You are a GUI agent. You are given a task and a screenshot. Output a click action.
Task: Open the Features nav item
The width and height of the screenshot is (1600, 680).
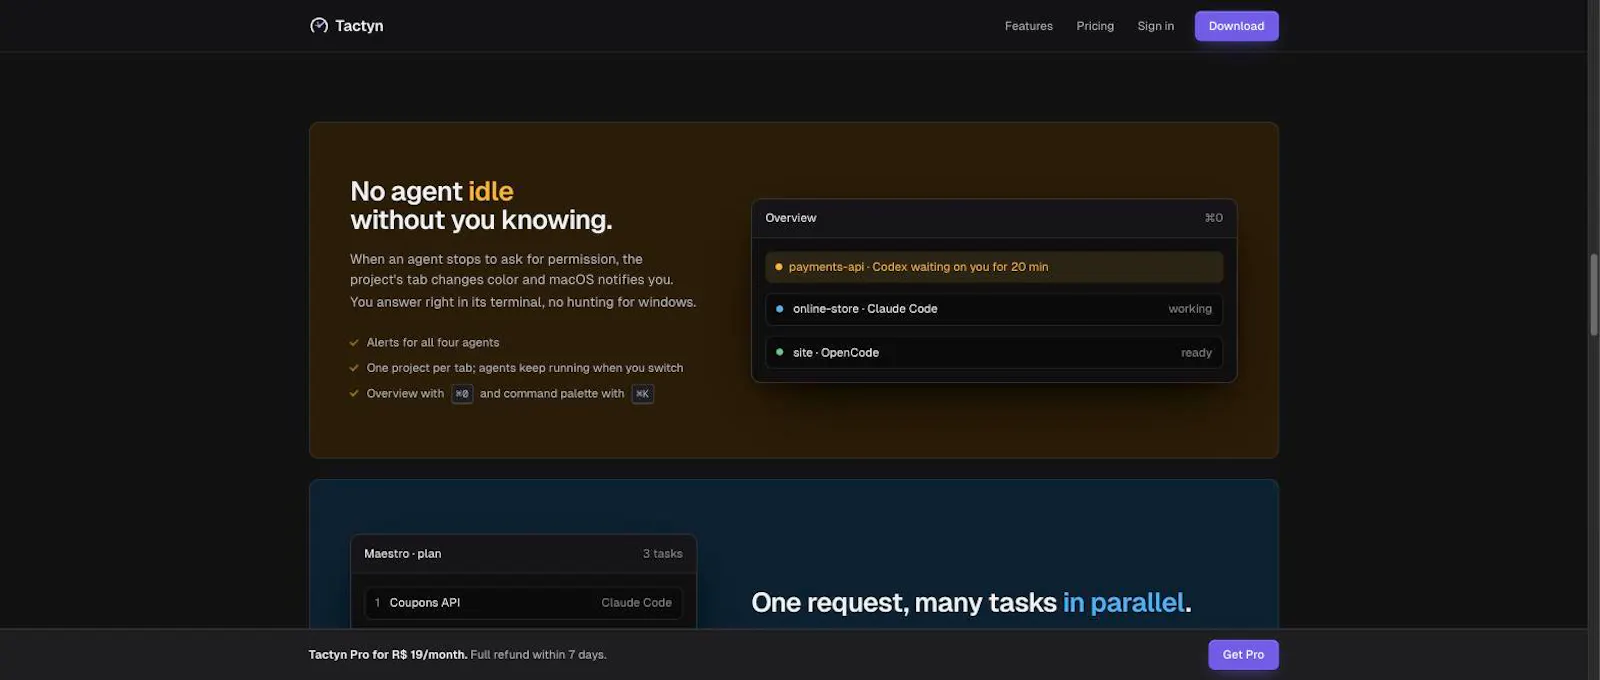click(1028, 26)
